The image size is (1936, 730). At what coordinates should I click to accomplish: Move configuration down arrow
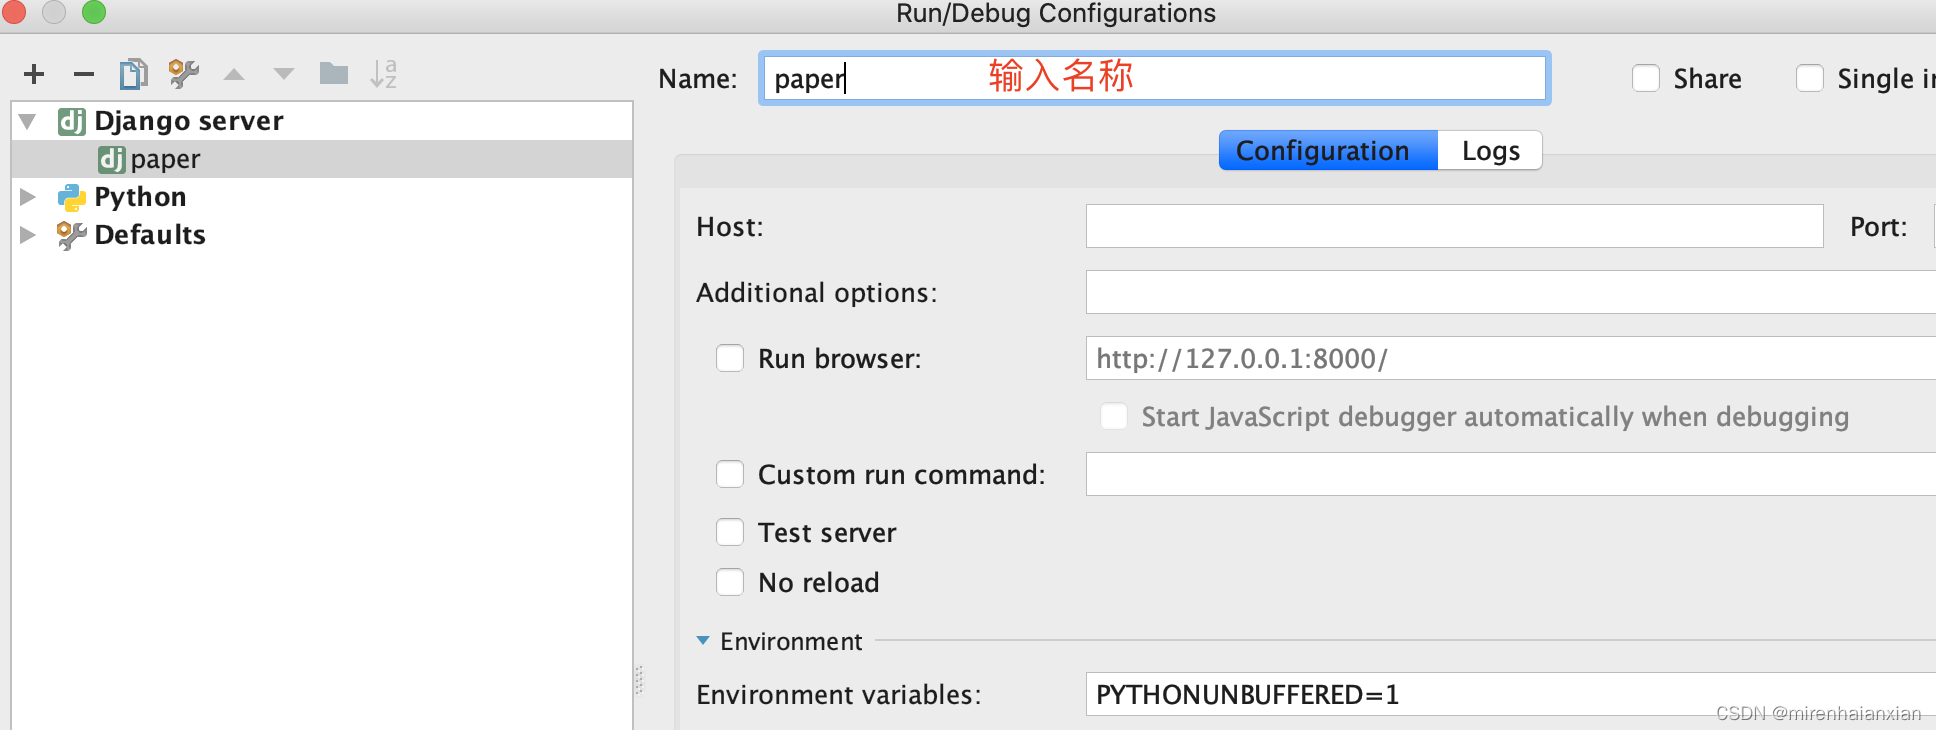[284, 74]
